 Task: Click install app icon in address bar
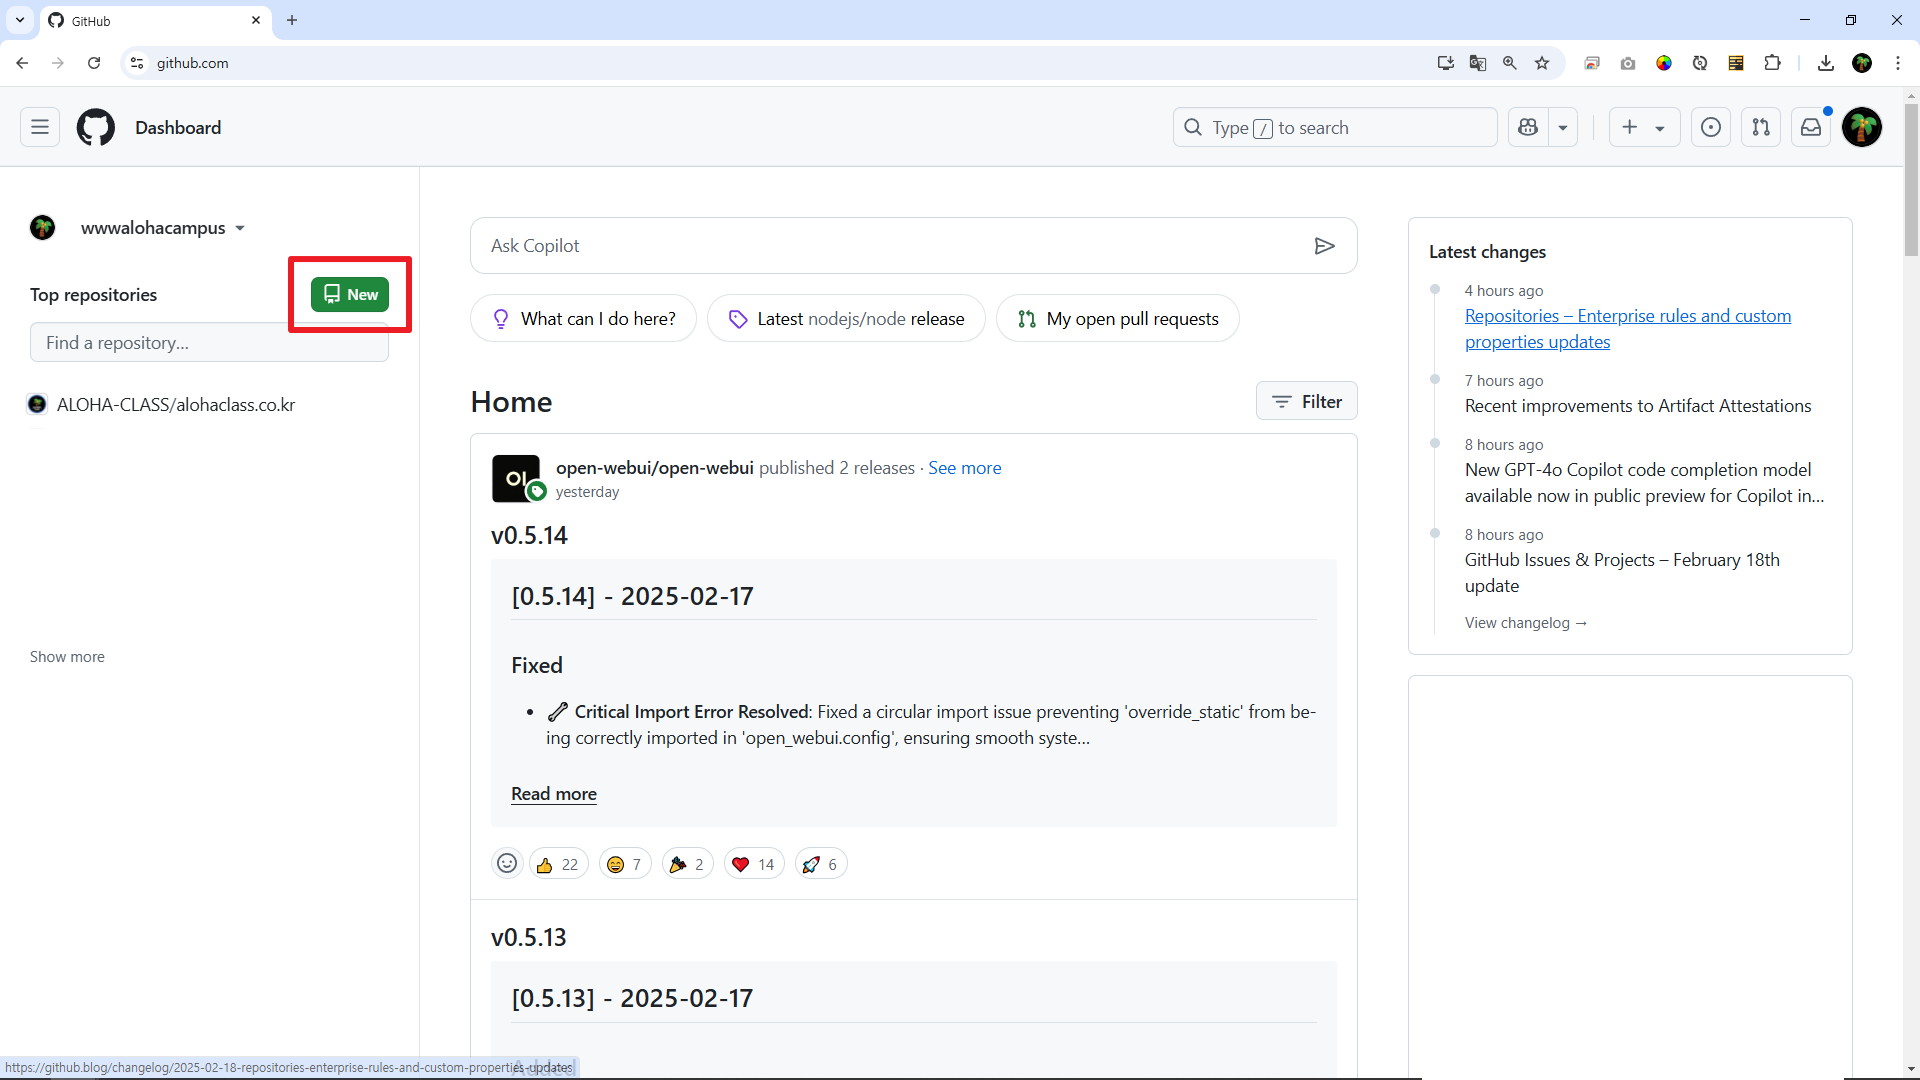[x=1445, y=63]
